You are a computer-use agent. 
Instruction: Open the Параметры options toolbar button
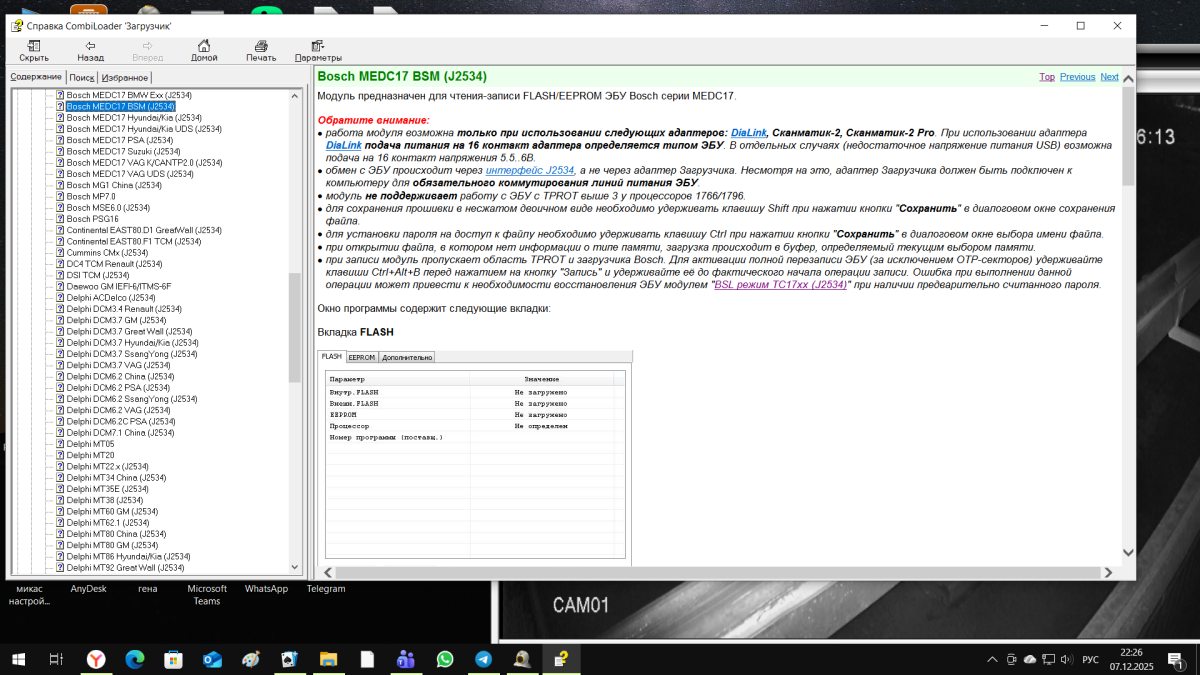318,51
